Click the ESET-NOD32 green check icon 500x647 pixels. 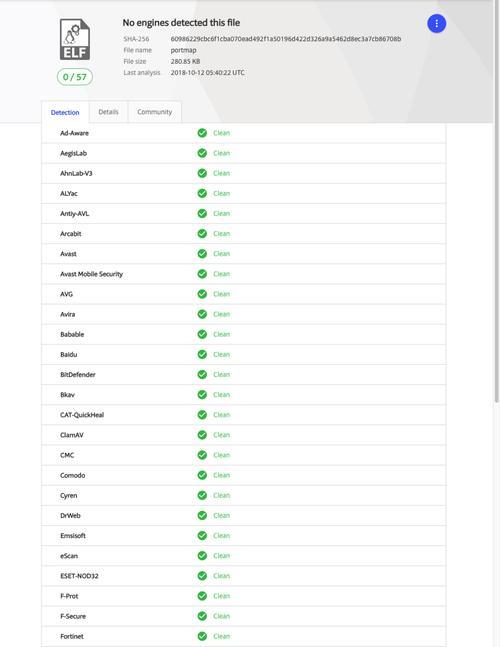click(202, 576)
